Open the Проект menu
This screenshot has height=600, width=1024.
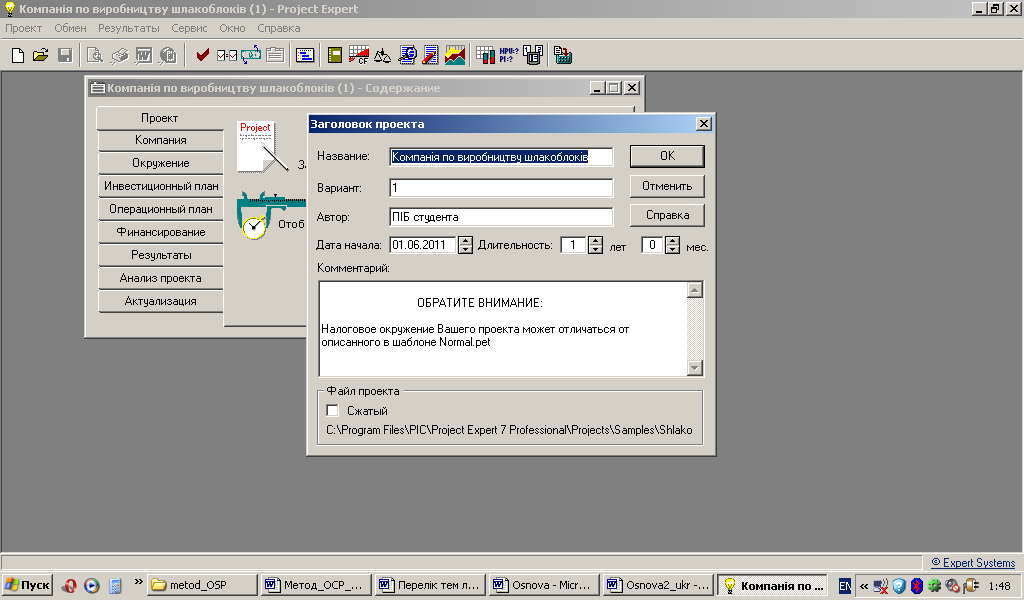click(24, 28)
